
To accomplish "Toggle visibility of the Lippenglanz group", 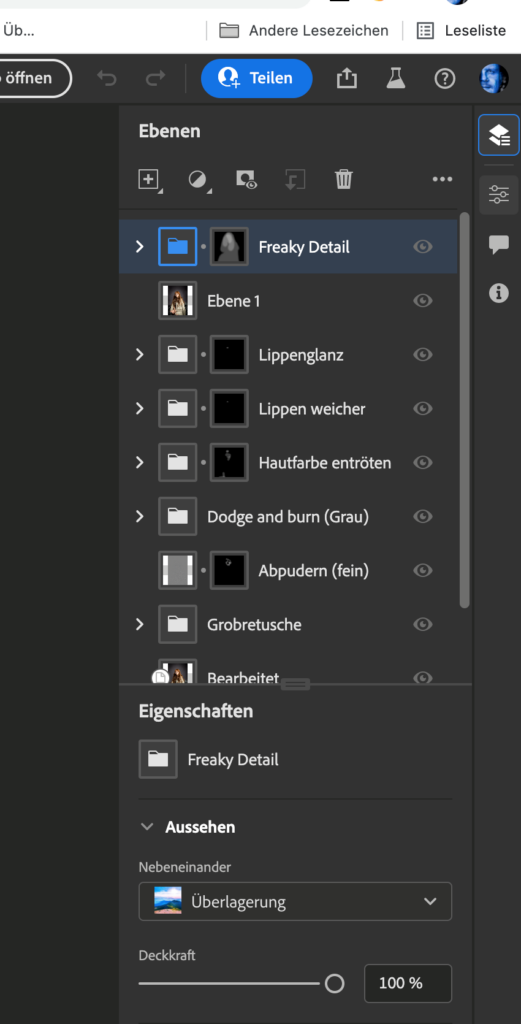I will click(422, 355).
